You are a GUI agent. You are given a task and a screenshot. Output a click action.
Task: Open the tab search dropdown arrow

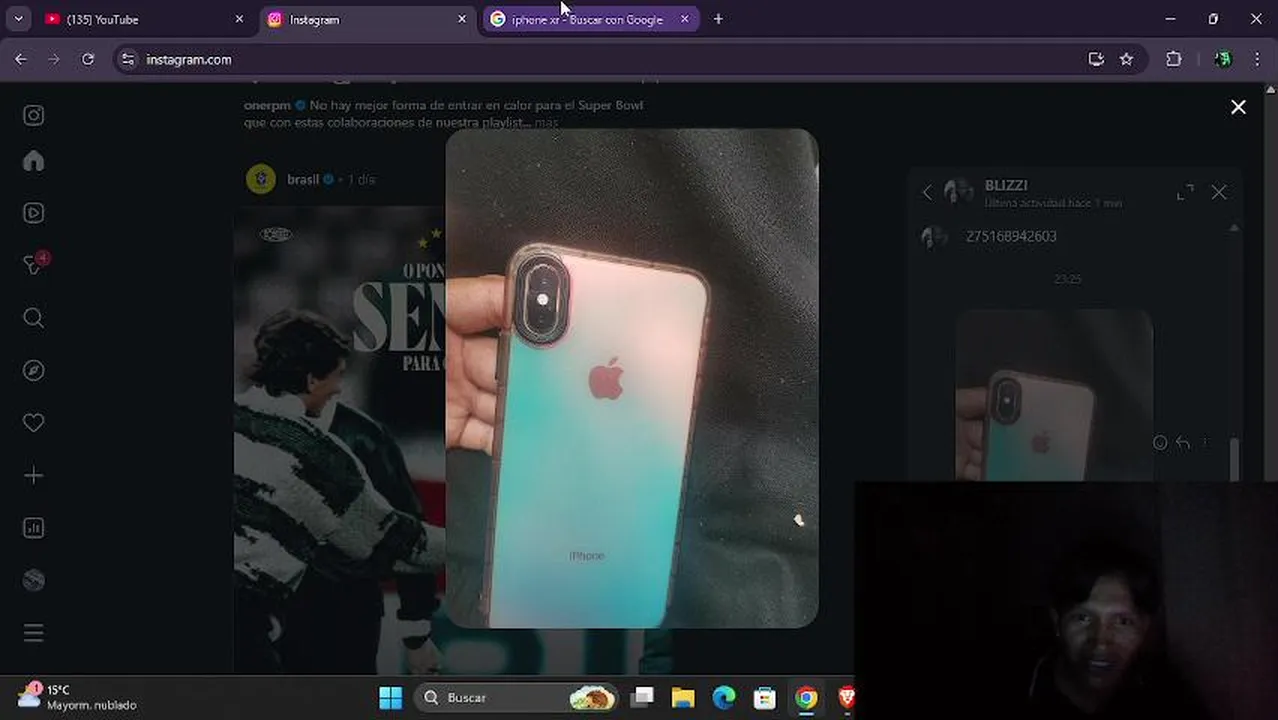coord(18,19)
